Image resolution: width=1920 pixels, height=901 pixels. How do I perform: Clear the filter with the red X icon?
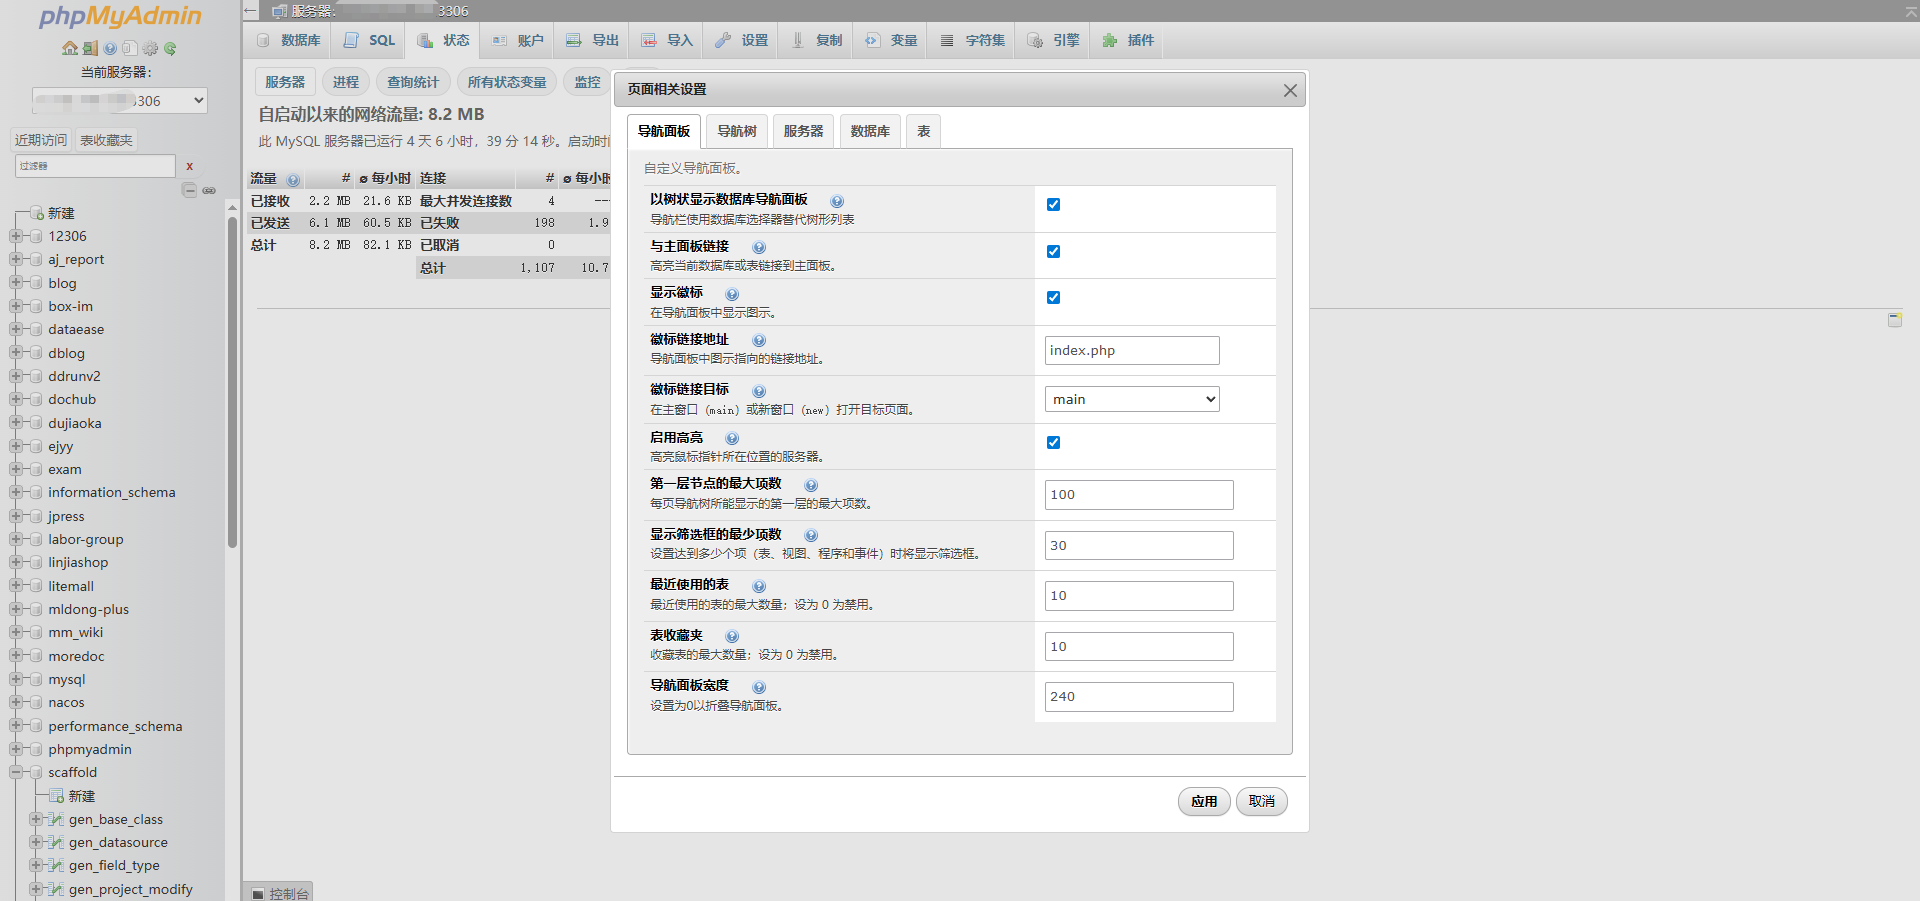(189, 166)
